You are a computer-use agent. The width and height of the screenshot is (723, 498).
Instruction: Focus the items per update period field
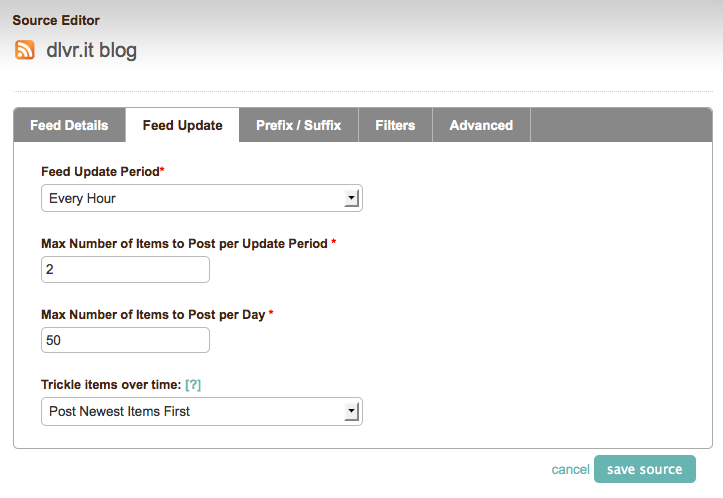point(125,269)
